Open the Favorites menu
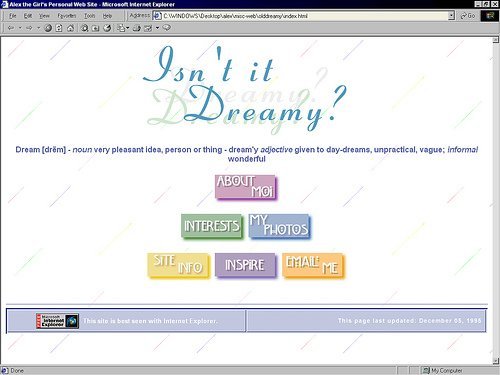 tap(67, 16)
